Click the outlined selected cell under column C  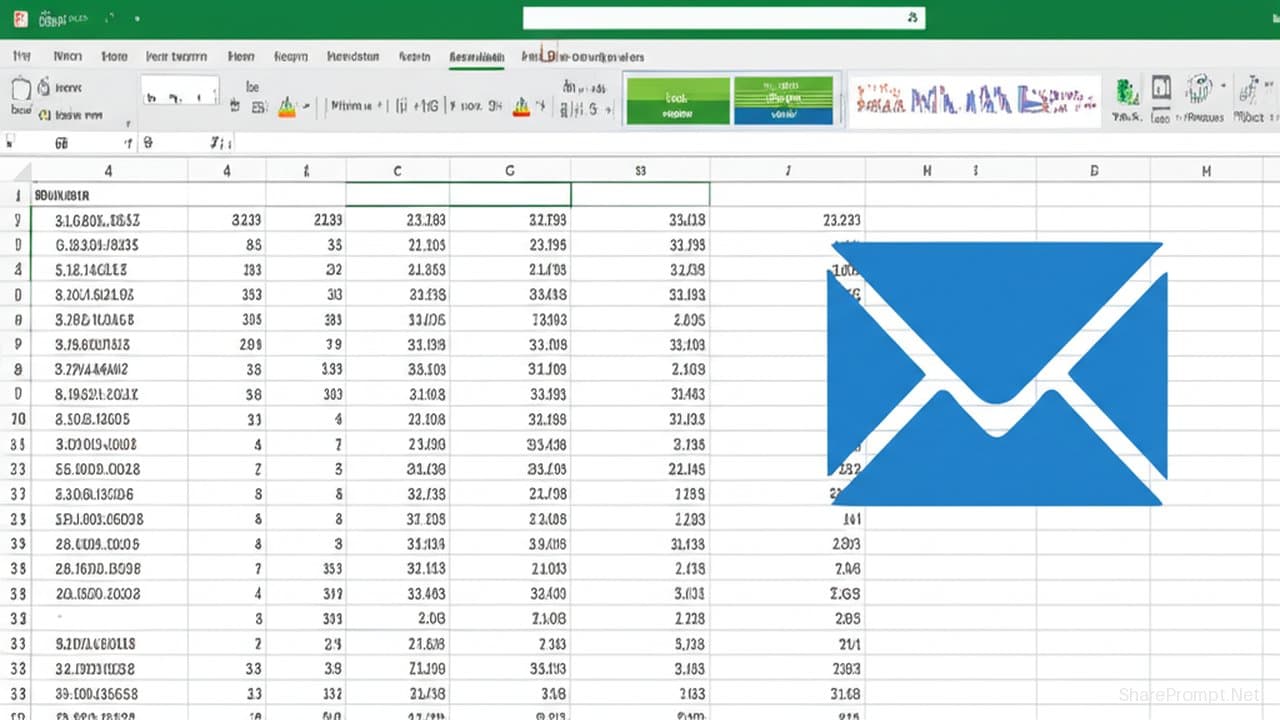(x=397, y=194)
